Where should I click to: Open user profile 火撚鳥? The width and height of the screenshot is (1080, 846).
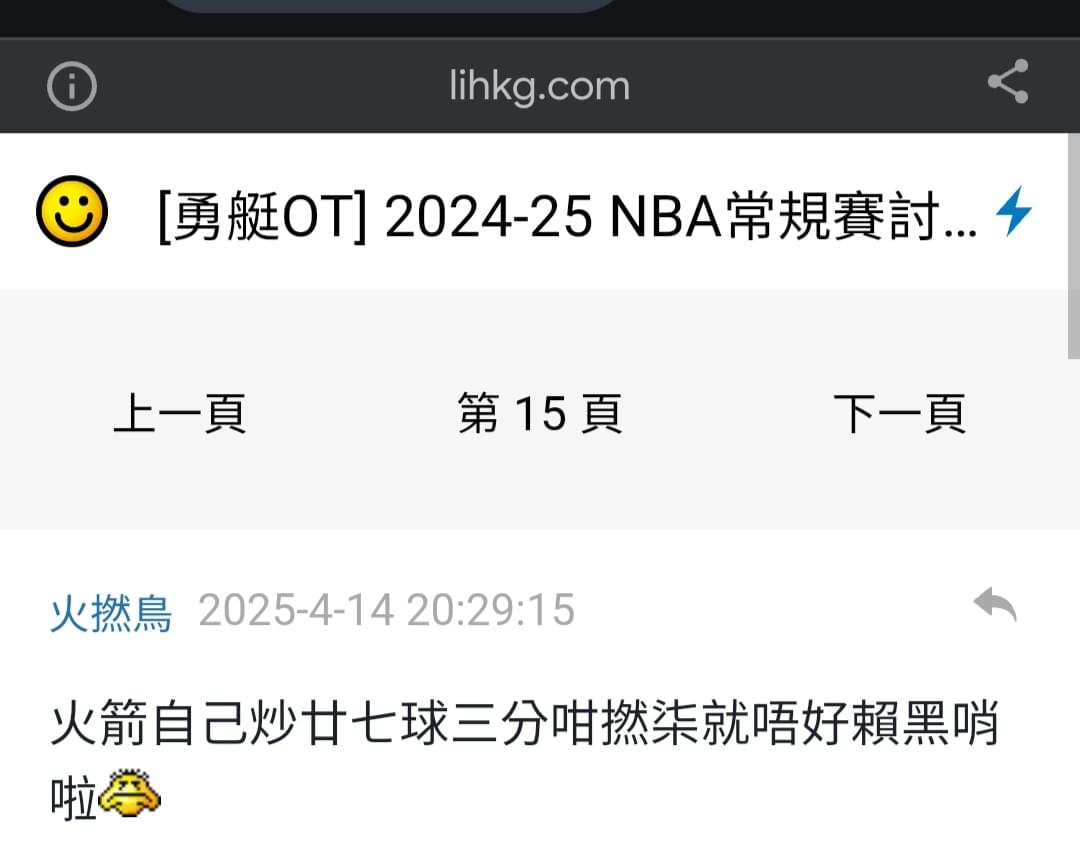pos(111,612)
